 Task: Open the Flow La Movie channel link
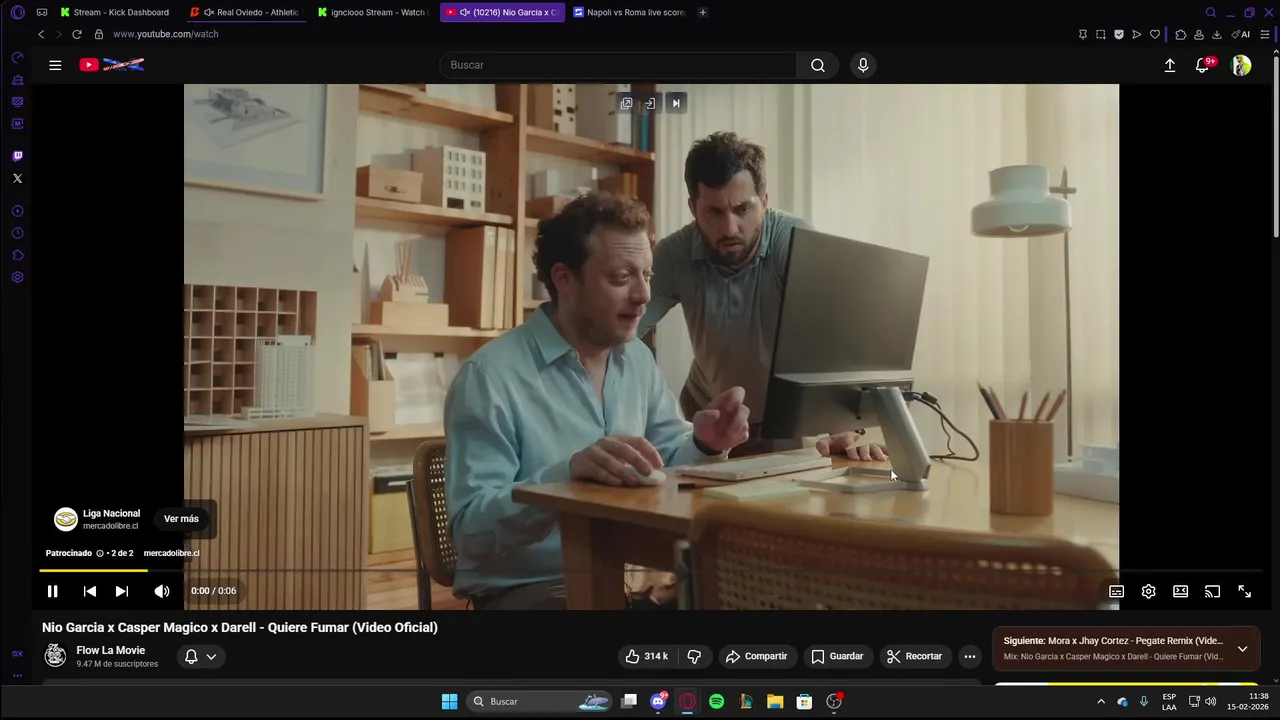tap(111, 650)
